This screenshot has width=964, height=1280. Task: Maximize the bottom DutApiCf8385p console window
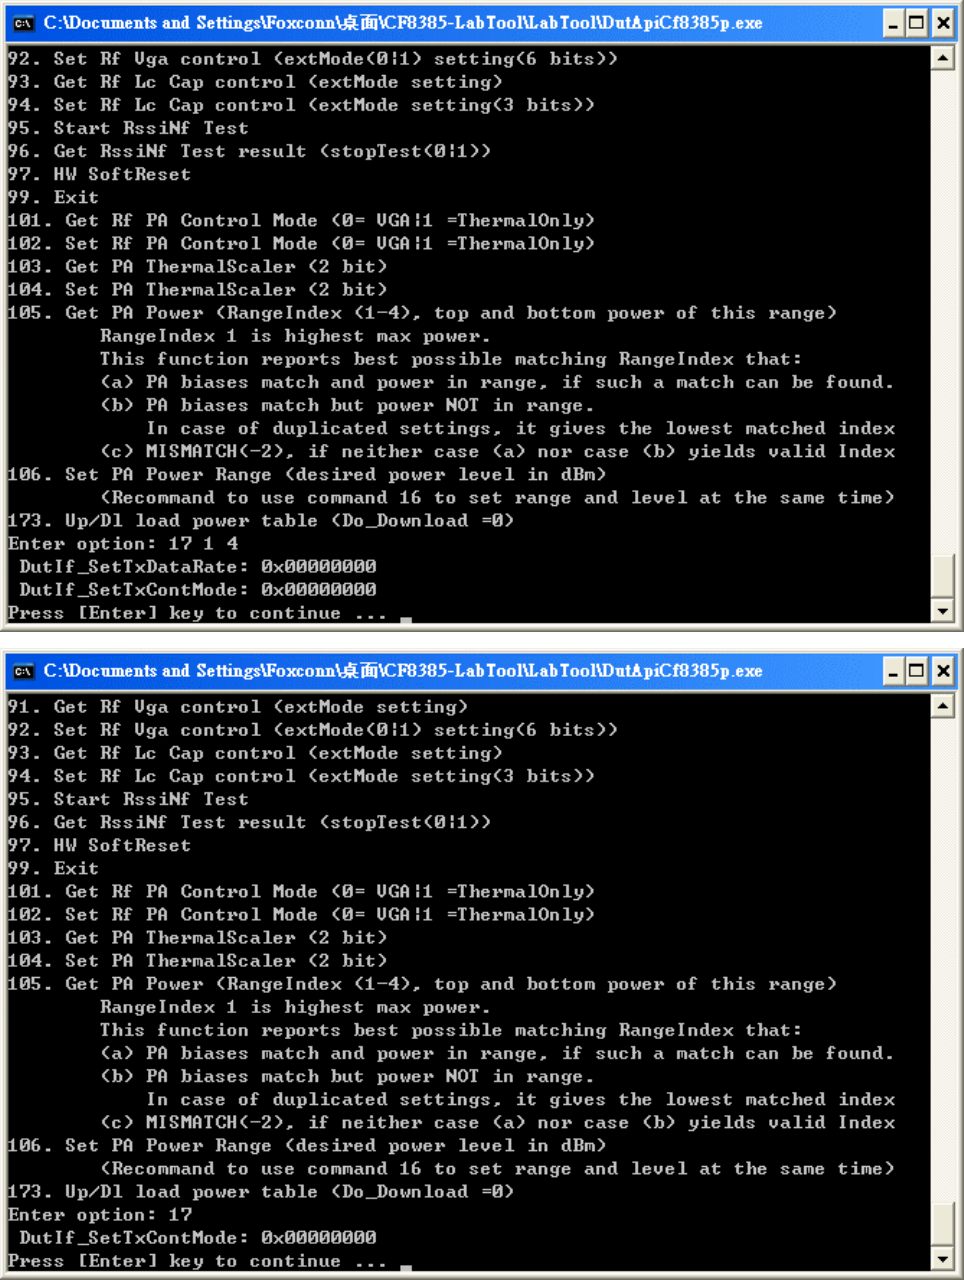(x=917, y=671)
